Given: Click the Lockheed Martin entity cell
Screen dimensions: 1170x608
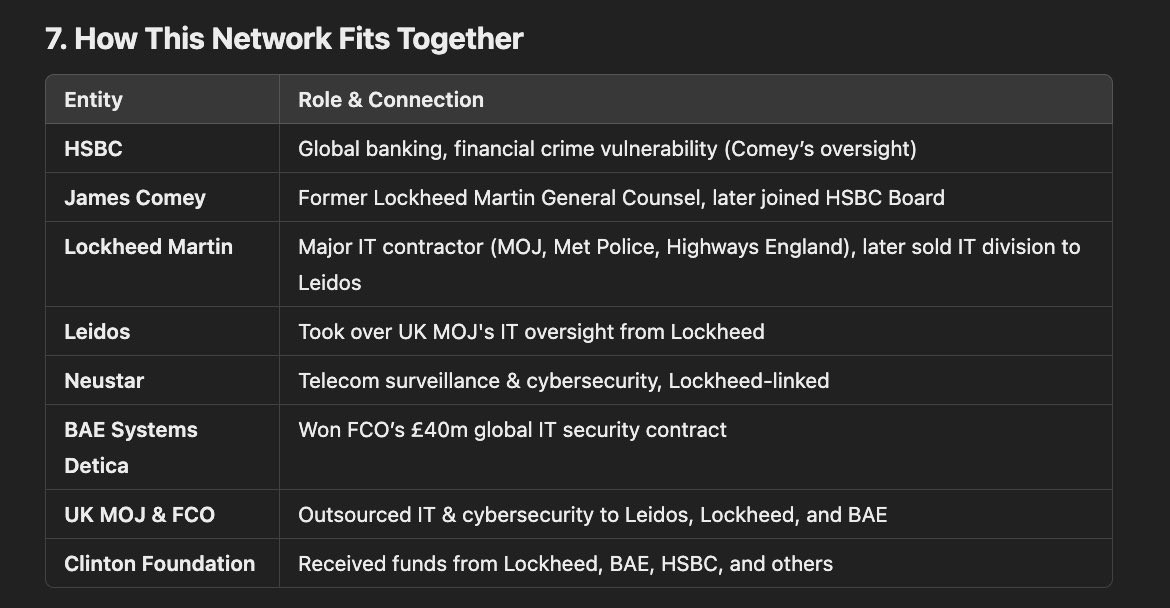Looking at the screenshot, I should pos(148,247).
